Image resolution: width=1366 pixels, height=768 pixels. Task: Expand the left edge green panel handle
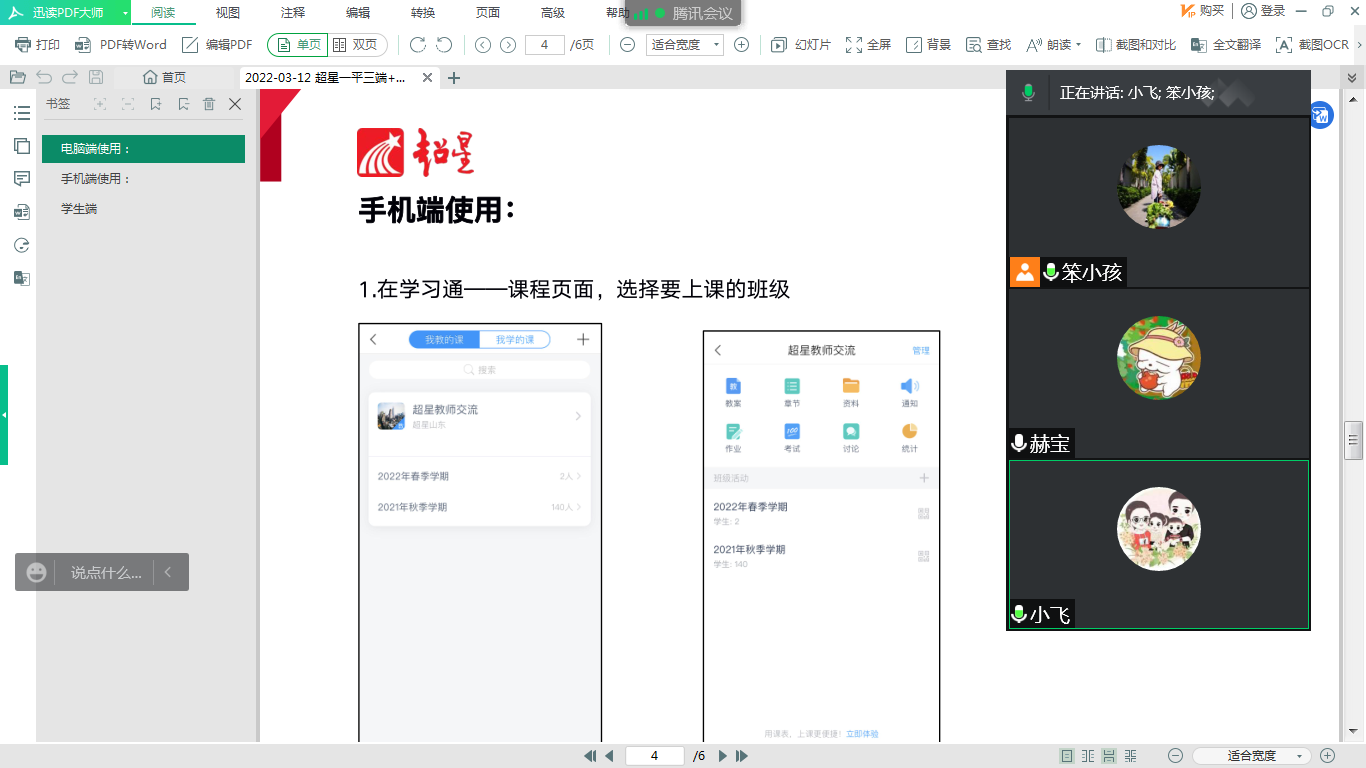pyautogui.click(x=4, y=415)
